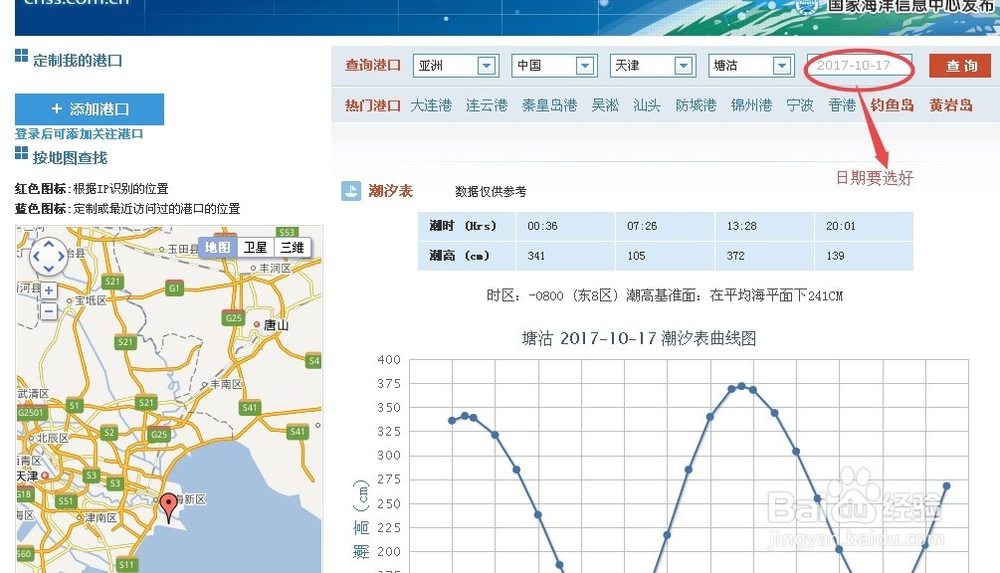Open the 塘沽 port dropdown

click(x=782, y=66)
